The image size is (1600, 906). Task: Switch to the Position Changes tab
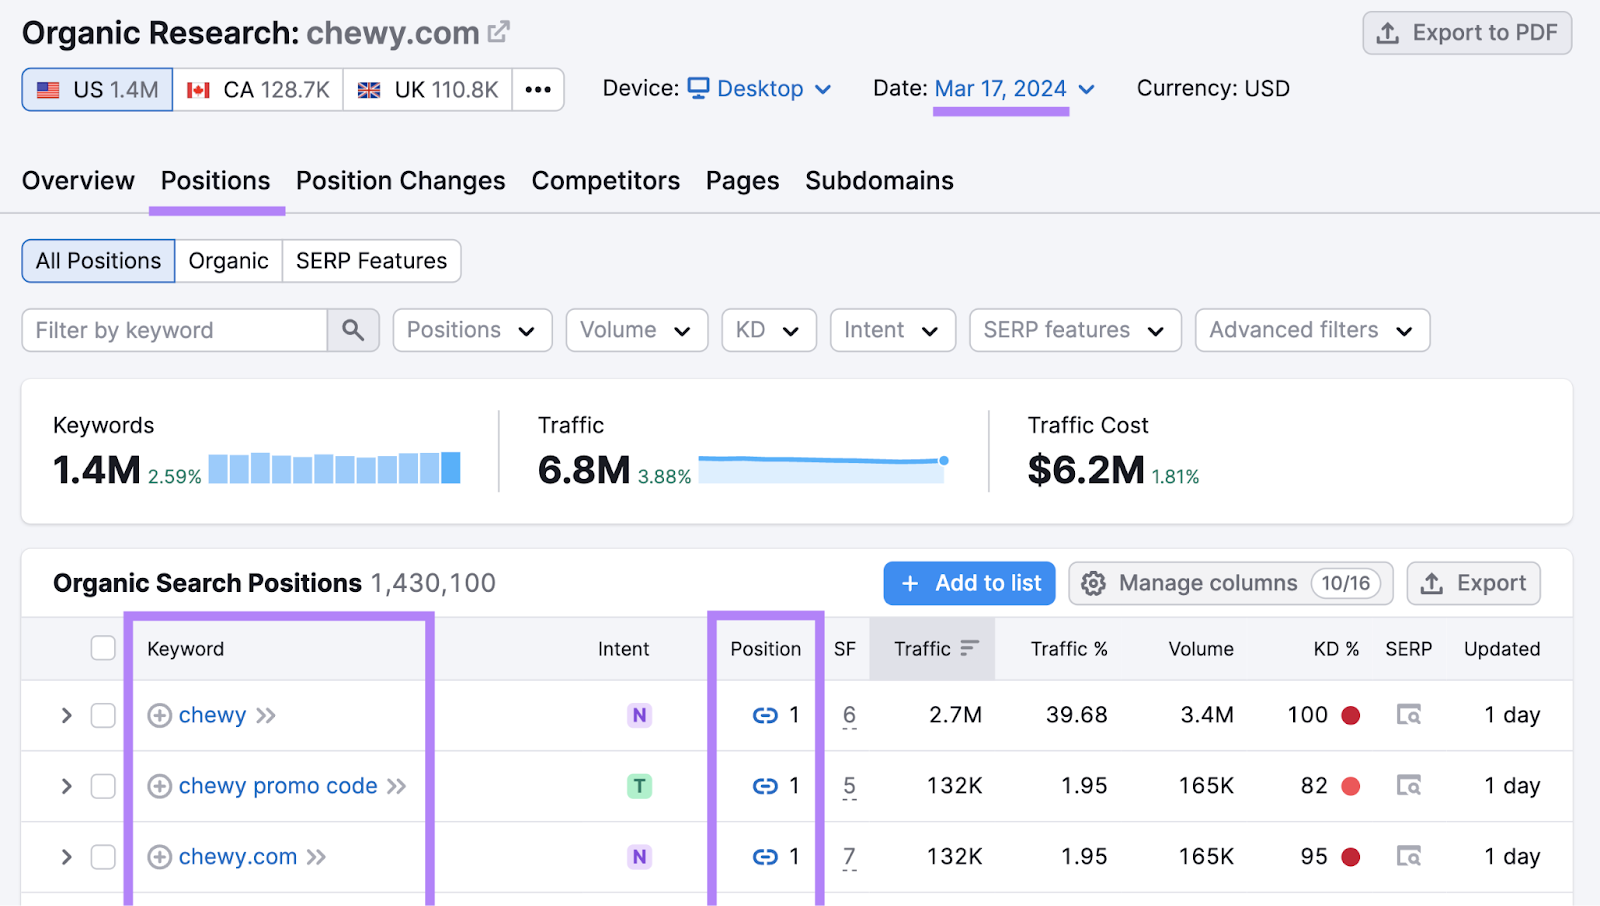click(400, 181)
